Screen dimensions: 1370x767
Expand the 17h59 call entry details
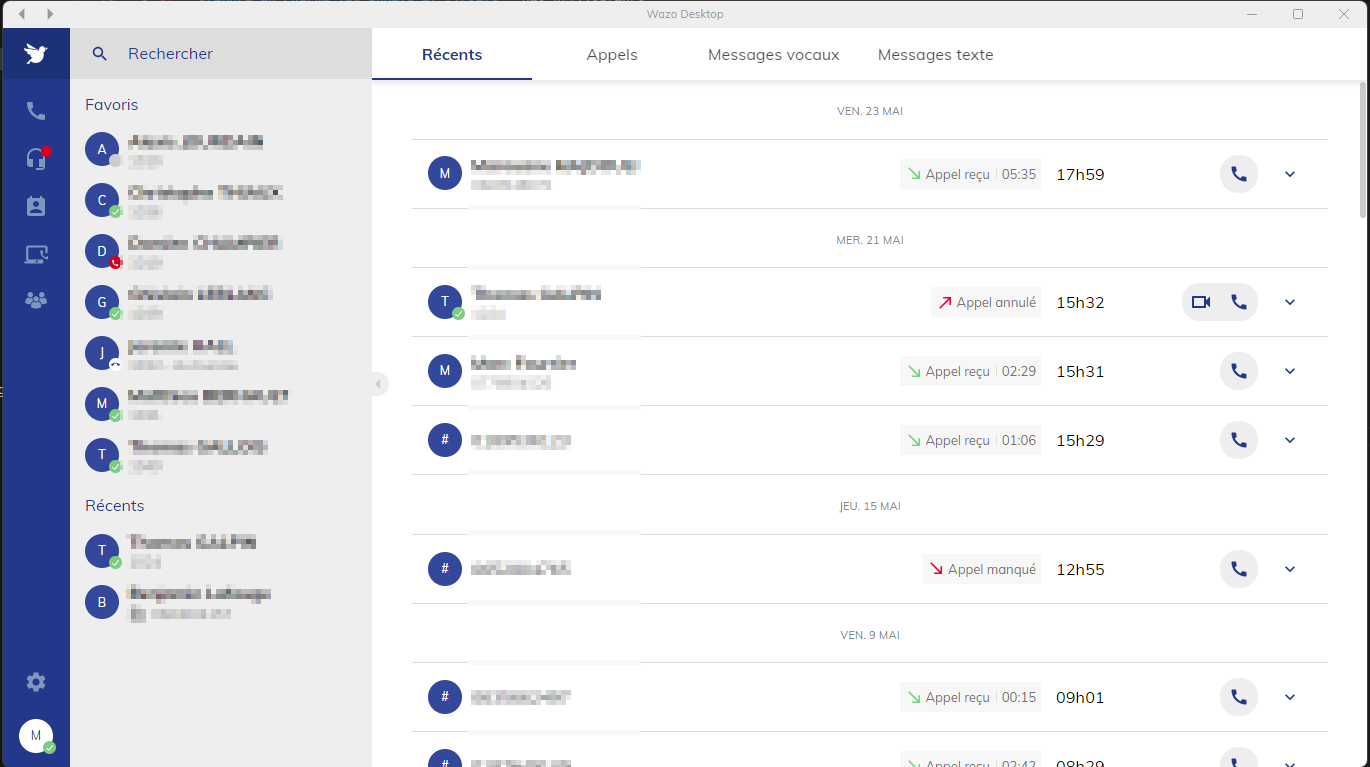1290,174
